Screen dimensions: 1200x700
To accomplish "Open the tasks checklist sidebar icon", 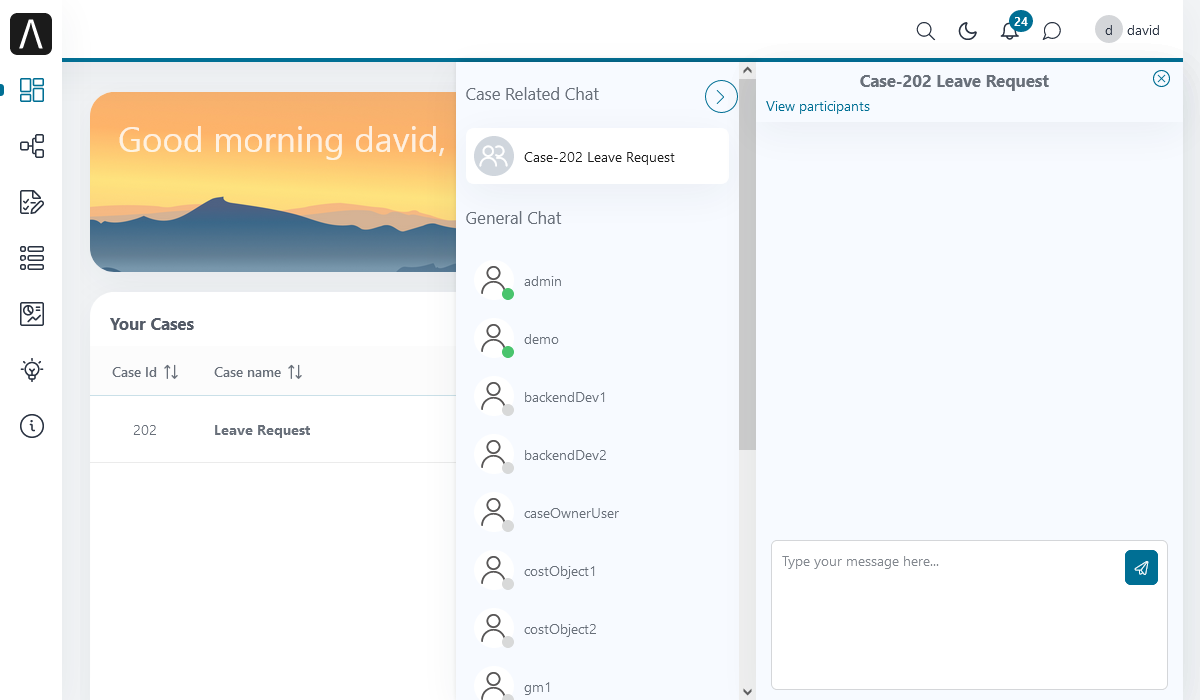I will point(32,202).
